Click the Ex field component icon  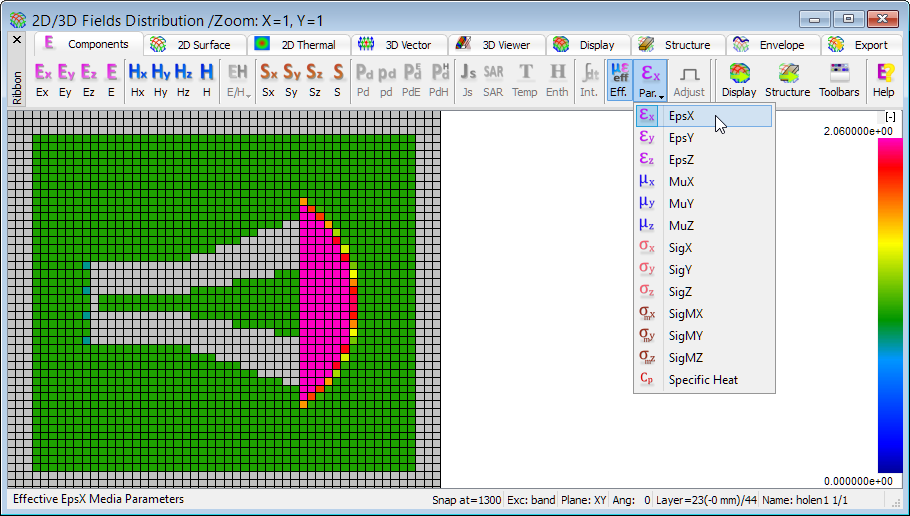click(43, 79)
